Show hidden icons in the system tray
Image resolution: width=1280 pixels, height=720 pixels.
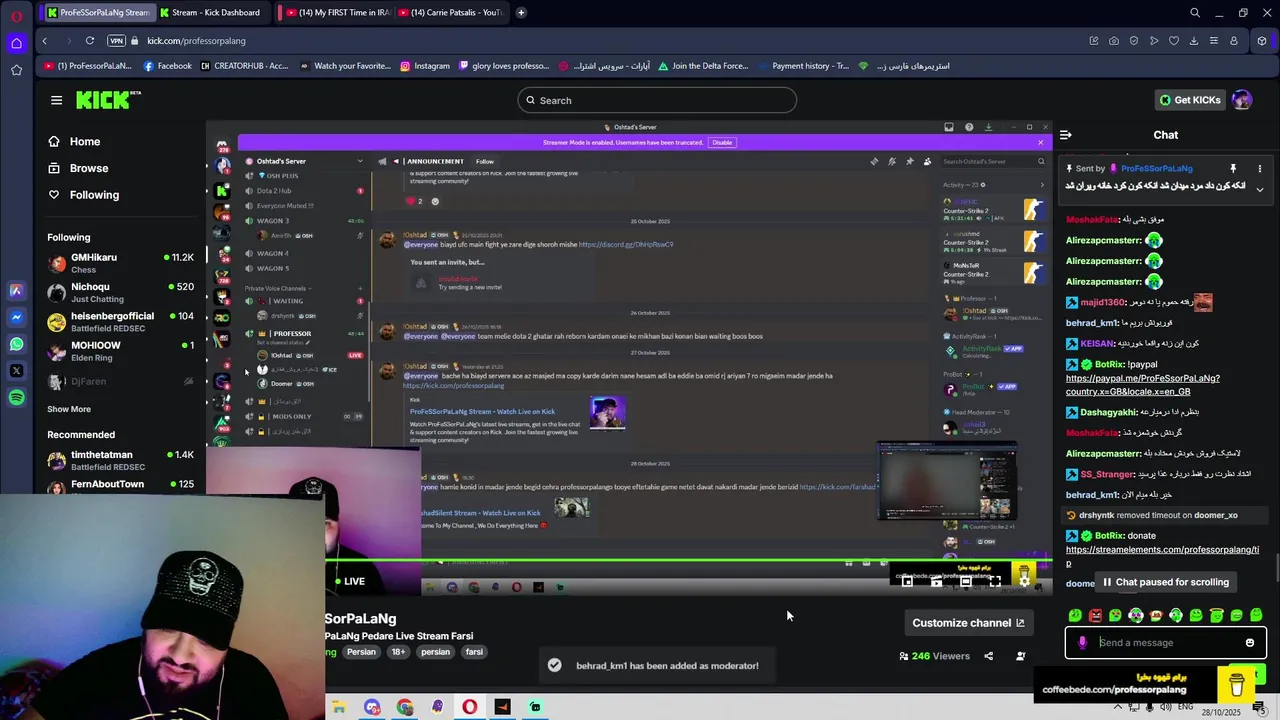1118,707
